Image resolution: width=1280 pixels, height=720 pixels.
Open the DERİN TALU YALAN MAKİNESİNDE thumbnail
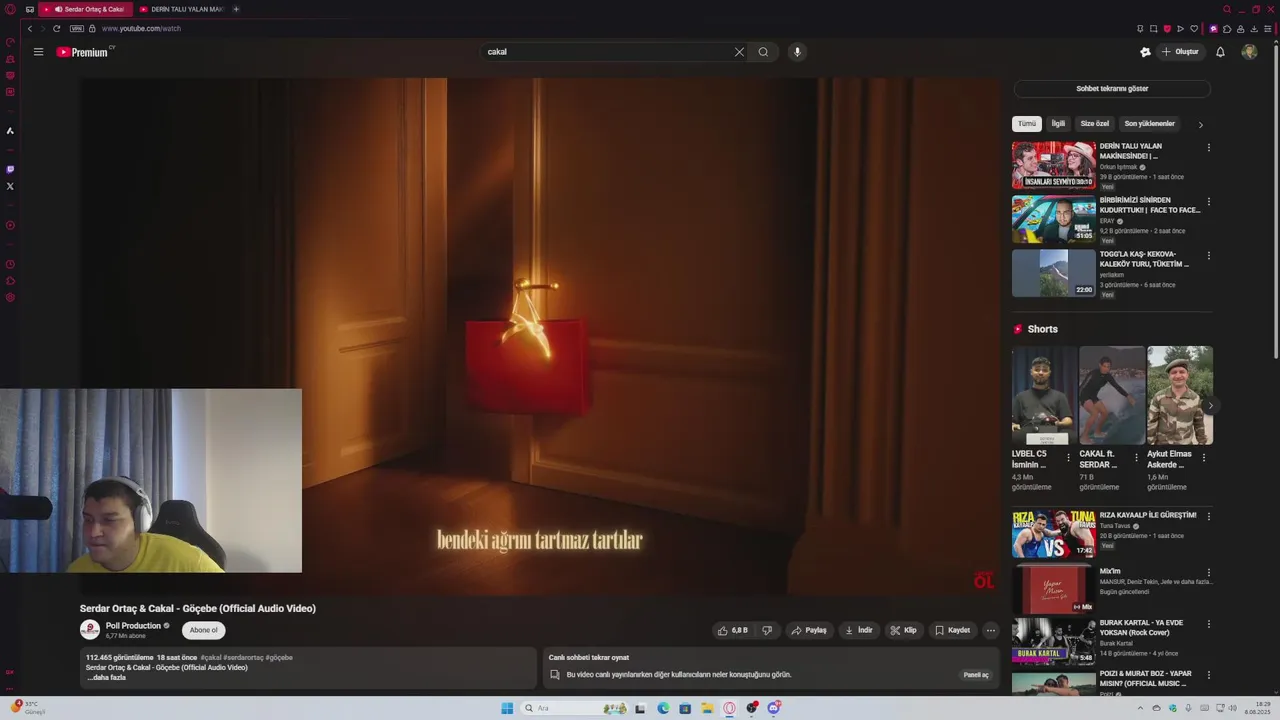click(1053, 165)
